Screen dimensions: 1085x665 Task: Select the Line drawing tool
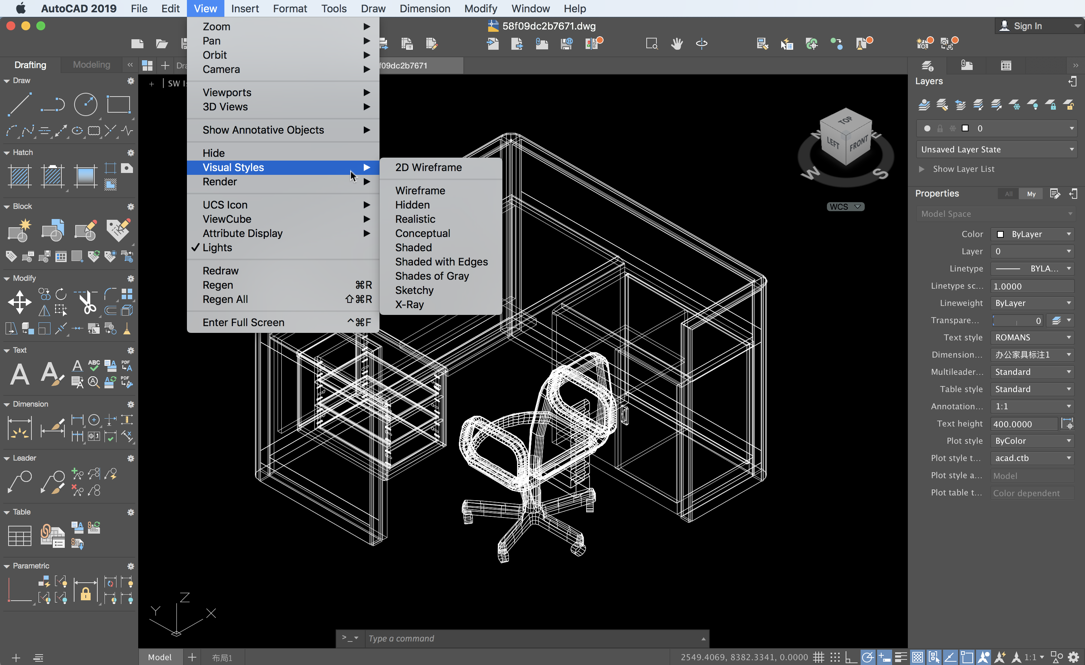click(20, 103)
